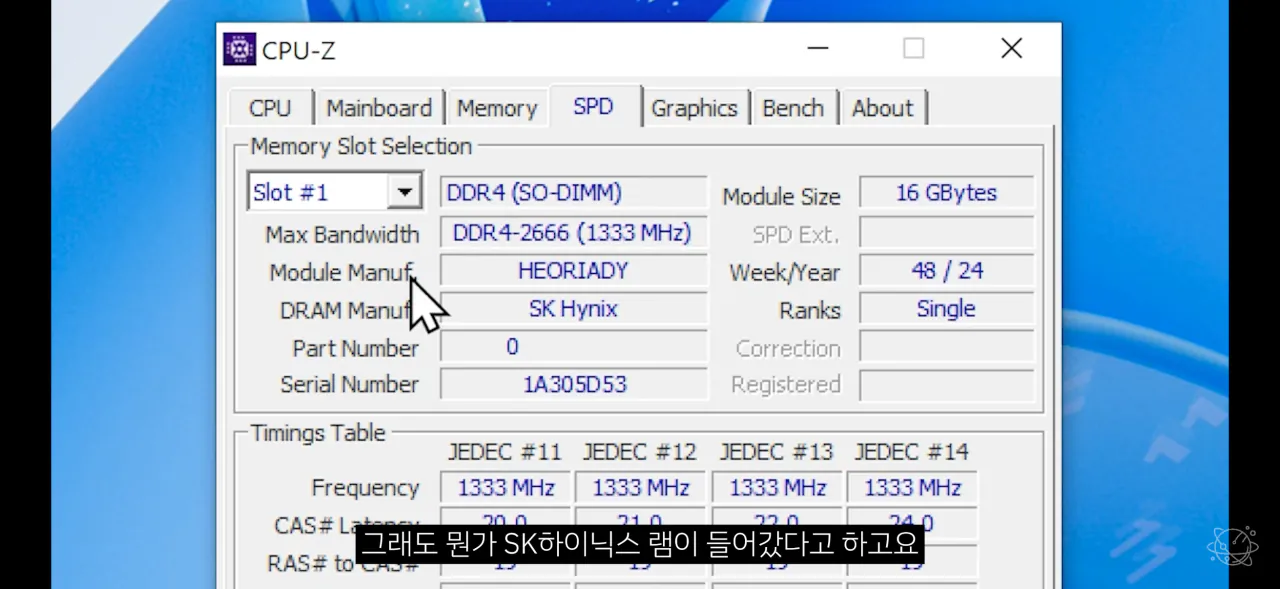
Task: Click the Max Bandwidth DDR4-2666 field
Action: tap(573, 233)
